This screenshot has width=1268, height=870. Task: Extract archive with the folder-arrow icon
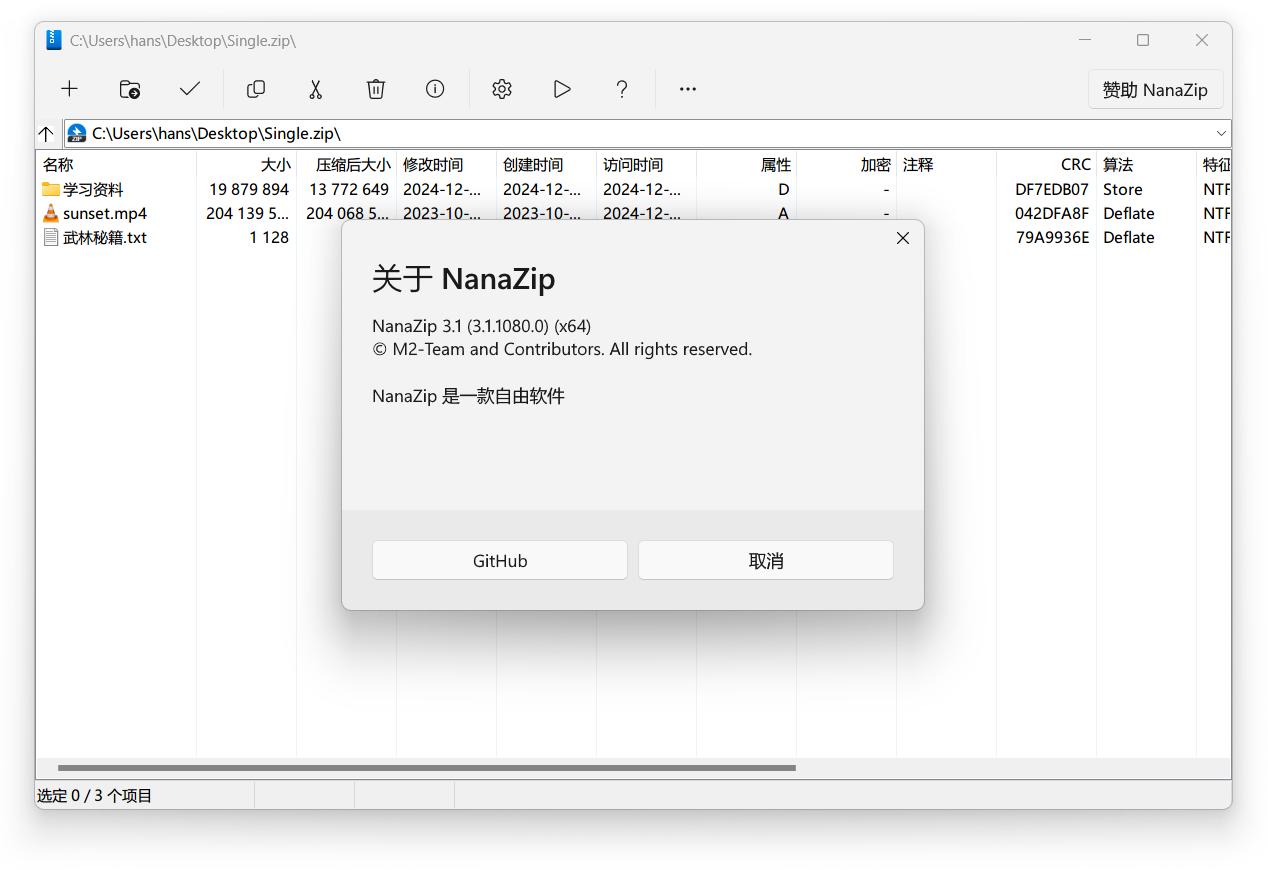129,89
